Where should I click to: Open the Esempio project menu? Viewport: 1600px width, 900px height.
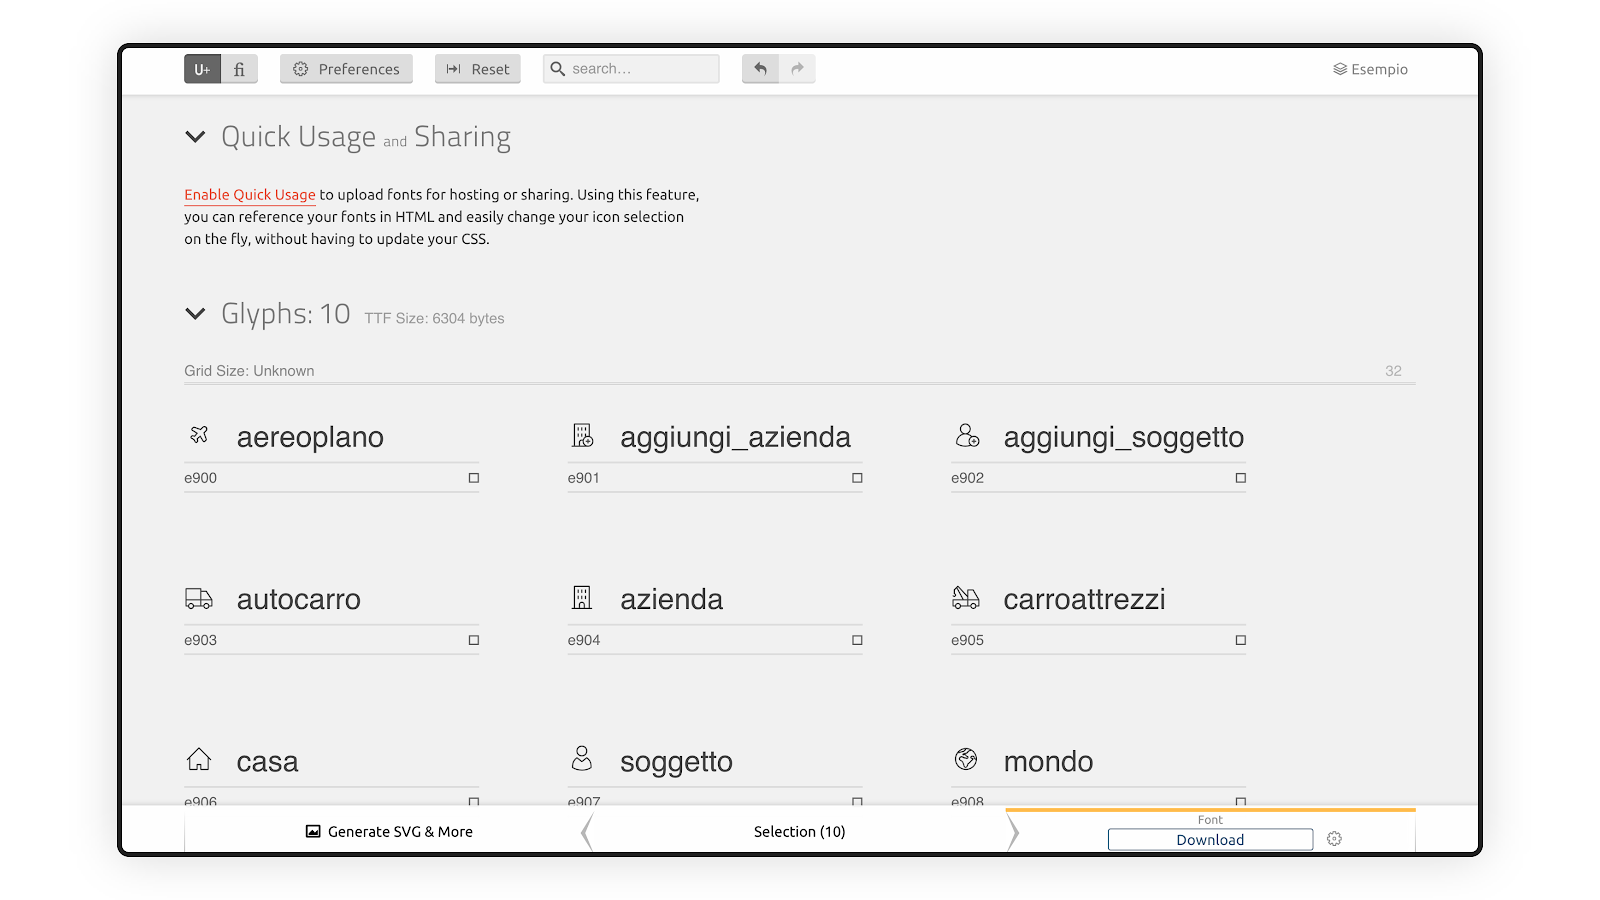1370,69
